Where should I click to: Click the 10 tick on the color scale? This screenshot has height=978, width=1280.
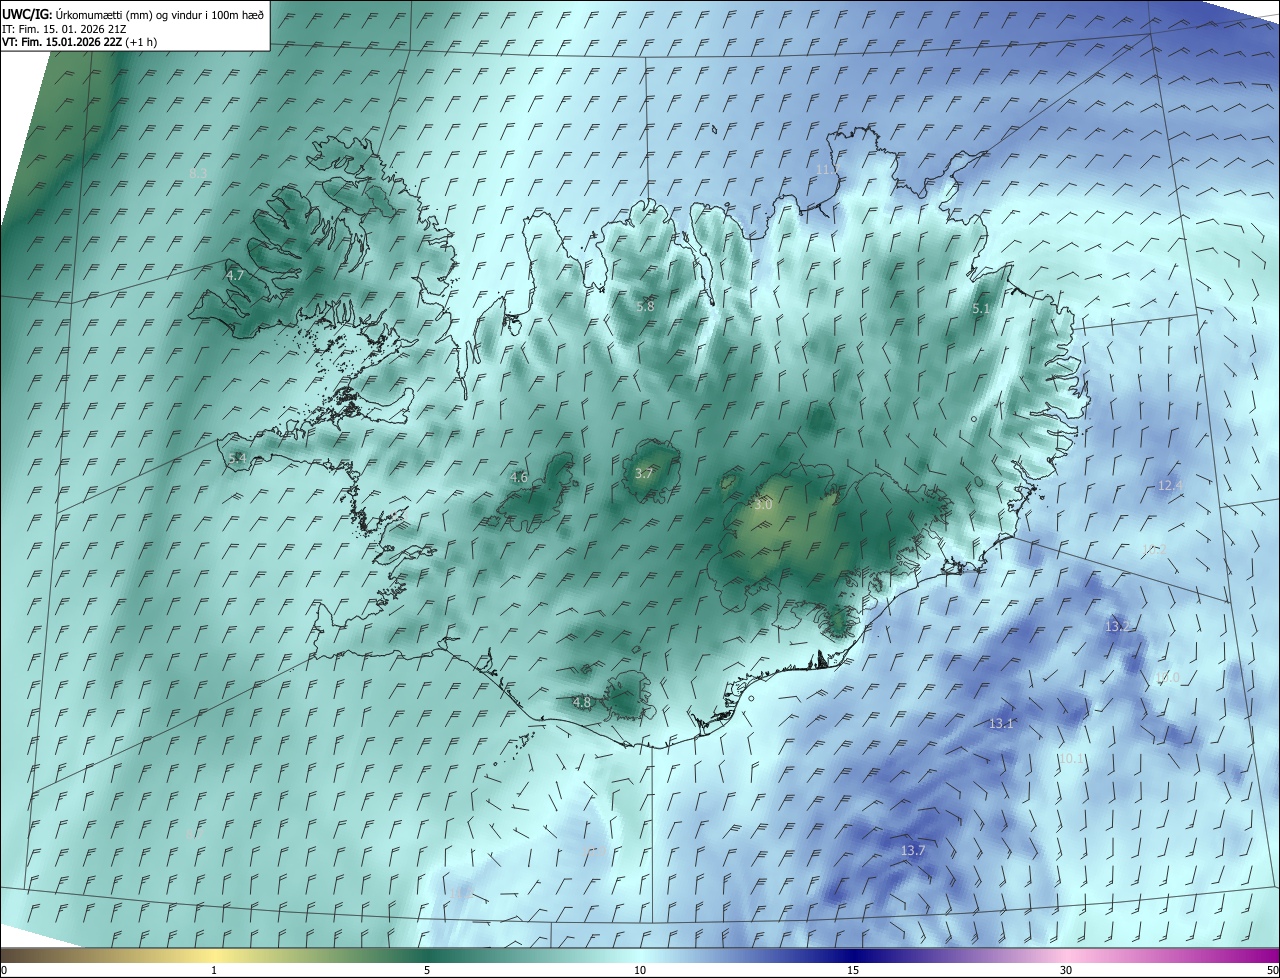(640, 971)
